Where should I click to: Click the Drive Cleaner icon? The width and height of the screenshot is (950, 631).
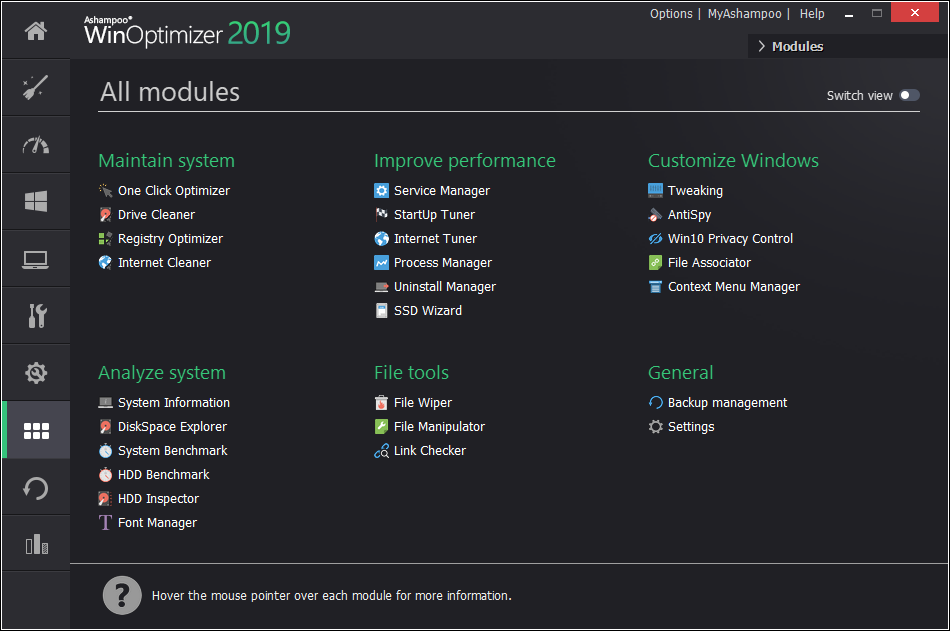point(105,215)
